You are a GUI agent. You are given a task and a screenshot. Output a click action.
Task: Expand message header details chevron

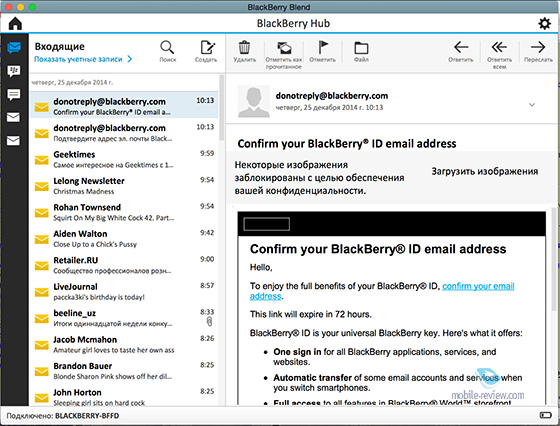(532, 105)
